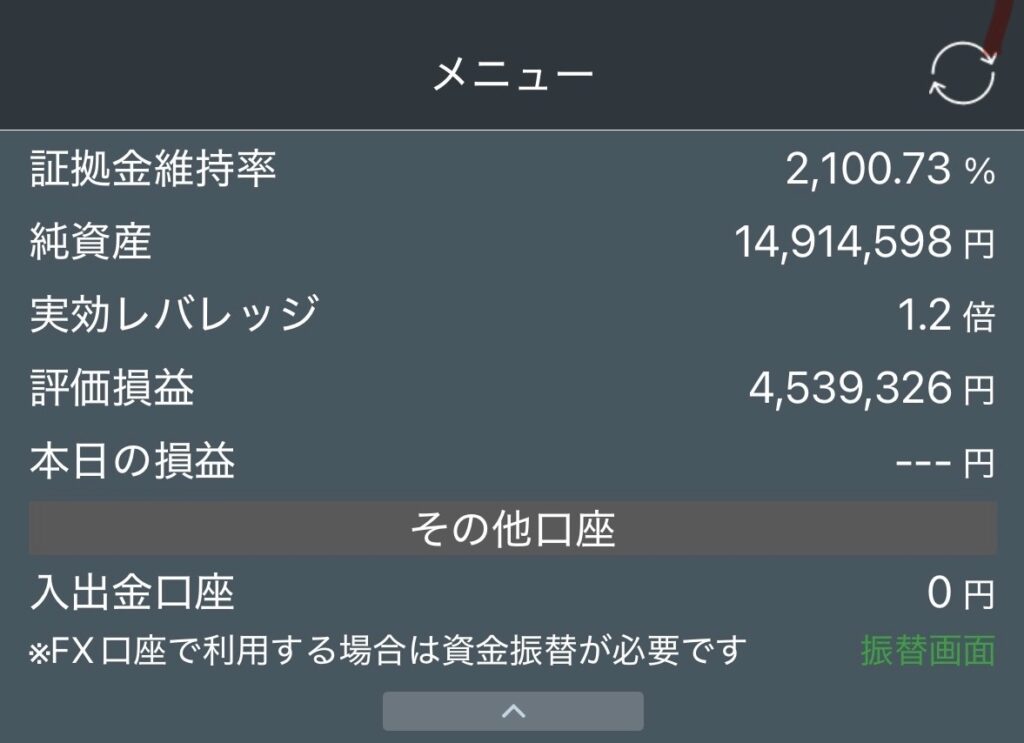
Task: Select the --- 円 today's profit value
Action: click(x=945, y=463)
